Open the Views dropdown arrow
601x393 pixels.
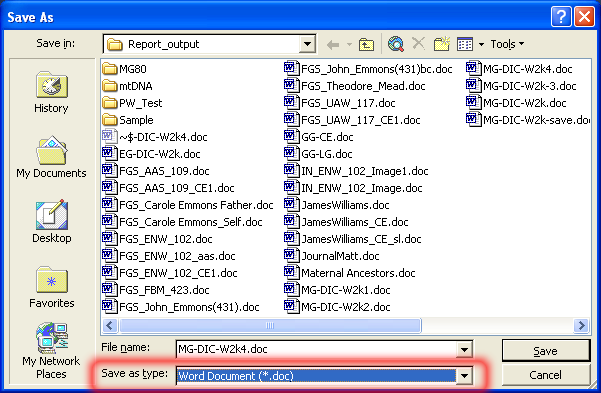[481, 44]
